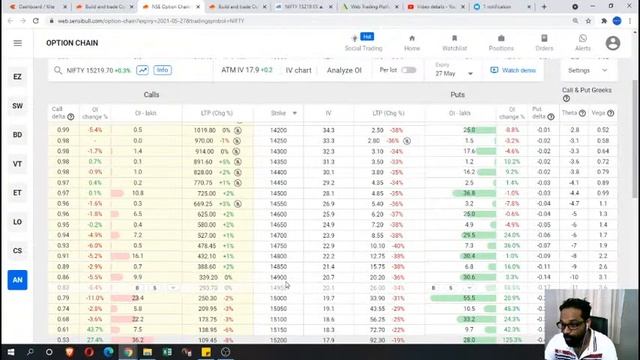
Task: Click the puts S button in 14950 row
Action: (x=451, y=288)
